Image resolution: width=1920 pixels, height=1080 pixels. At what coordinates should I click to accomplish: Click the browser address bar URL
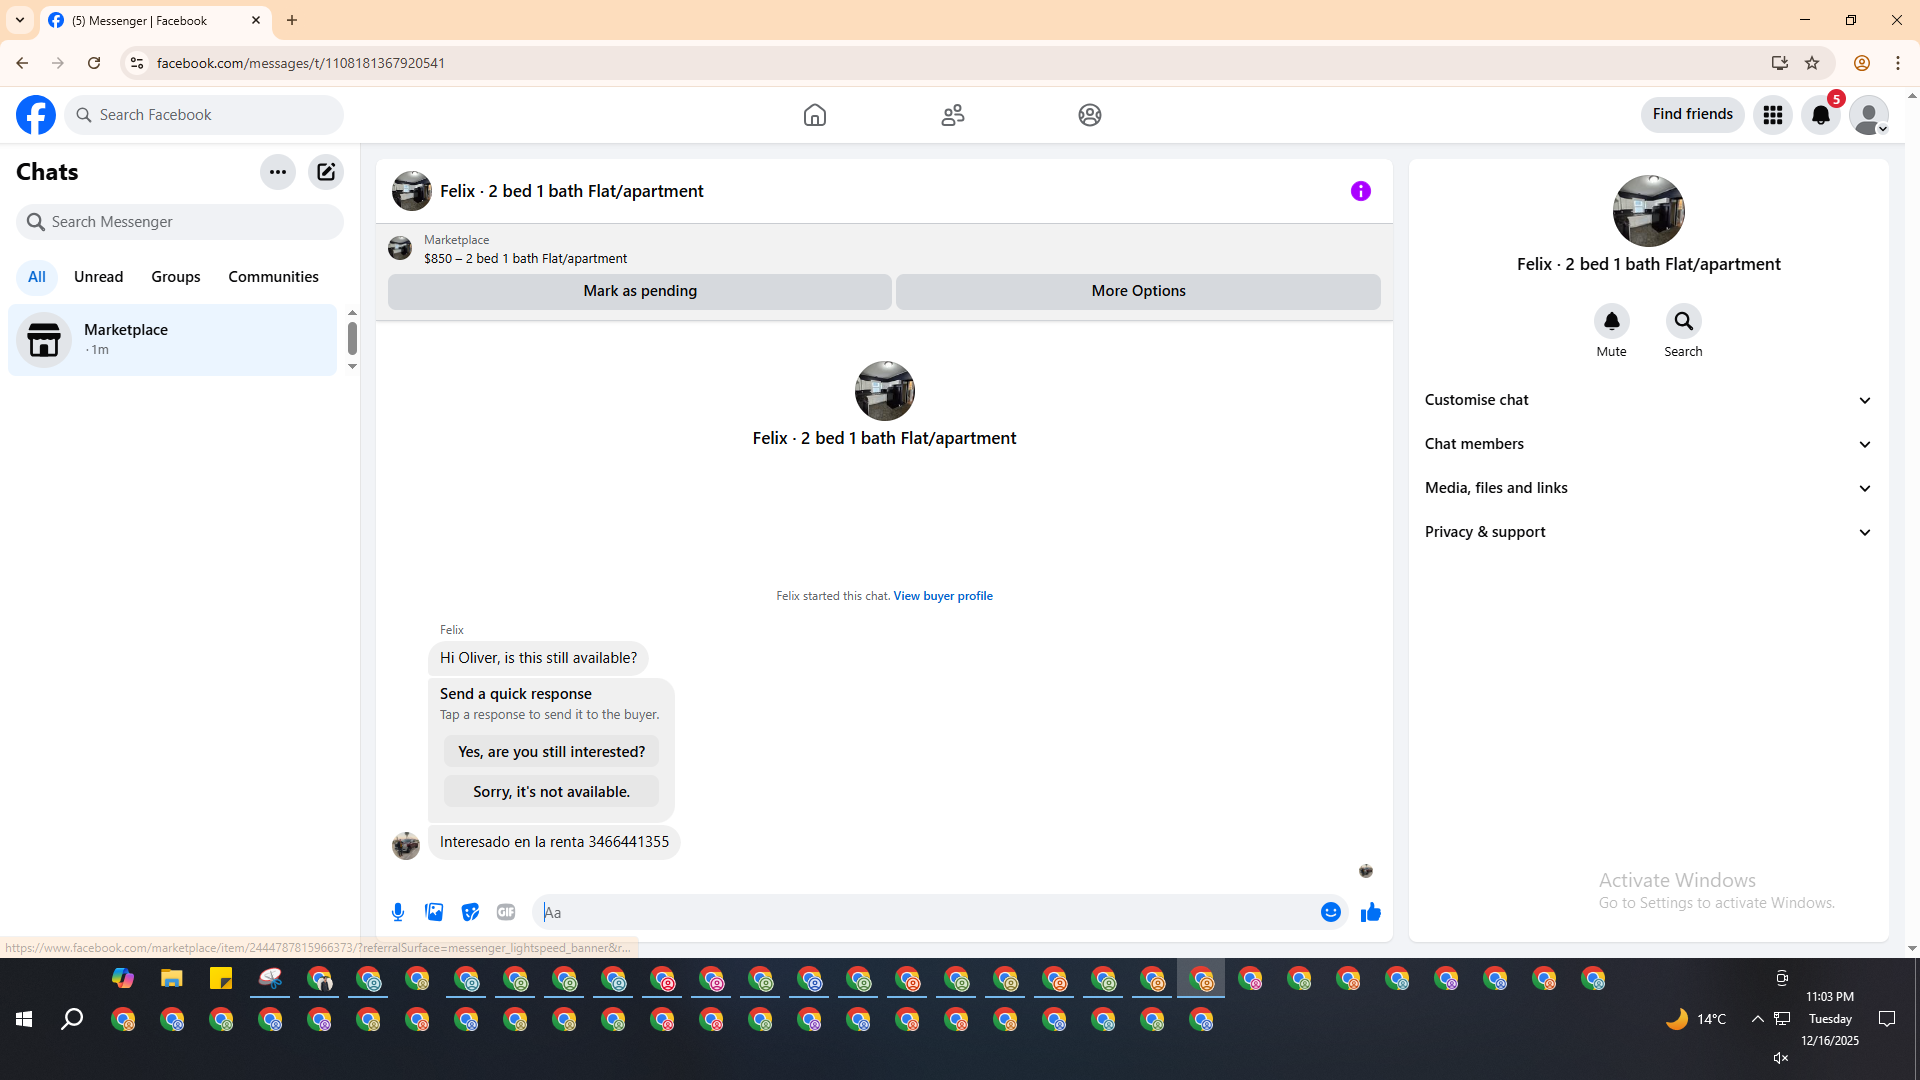point(301,63)
